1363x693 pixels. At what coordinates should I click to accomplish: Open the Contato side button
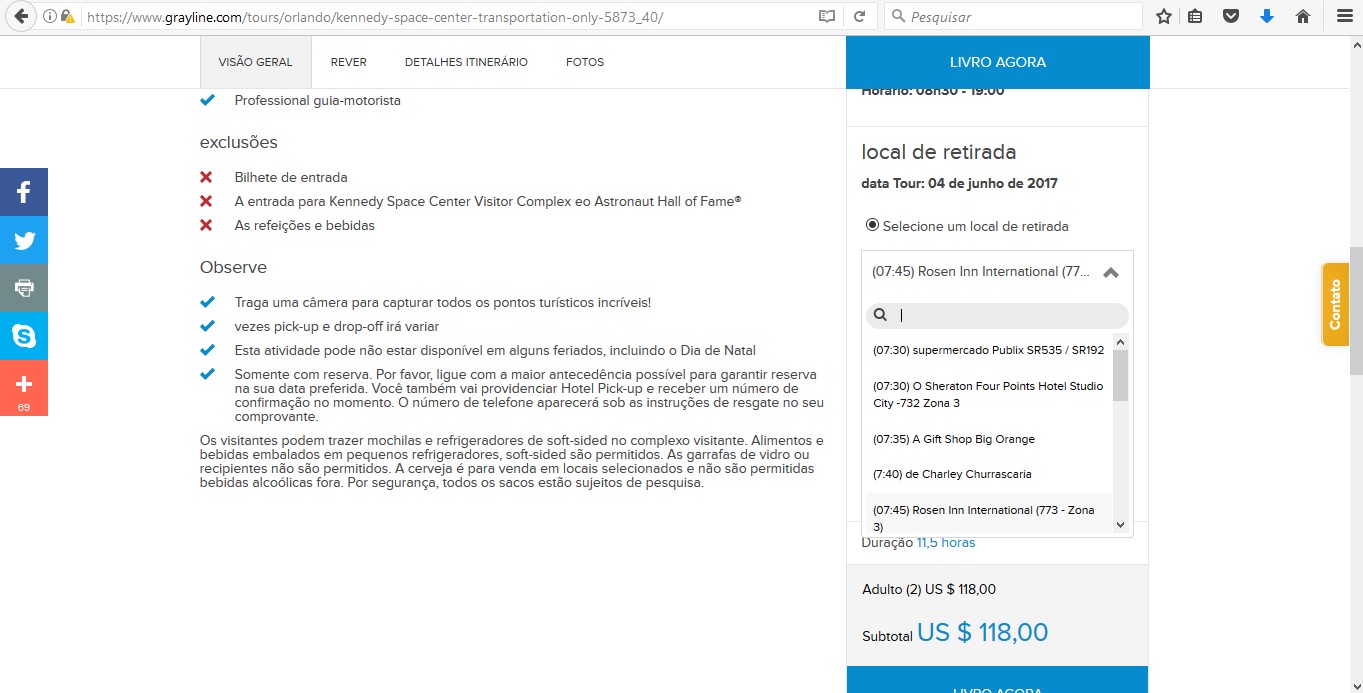(x=1335, y=305)
